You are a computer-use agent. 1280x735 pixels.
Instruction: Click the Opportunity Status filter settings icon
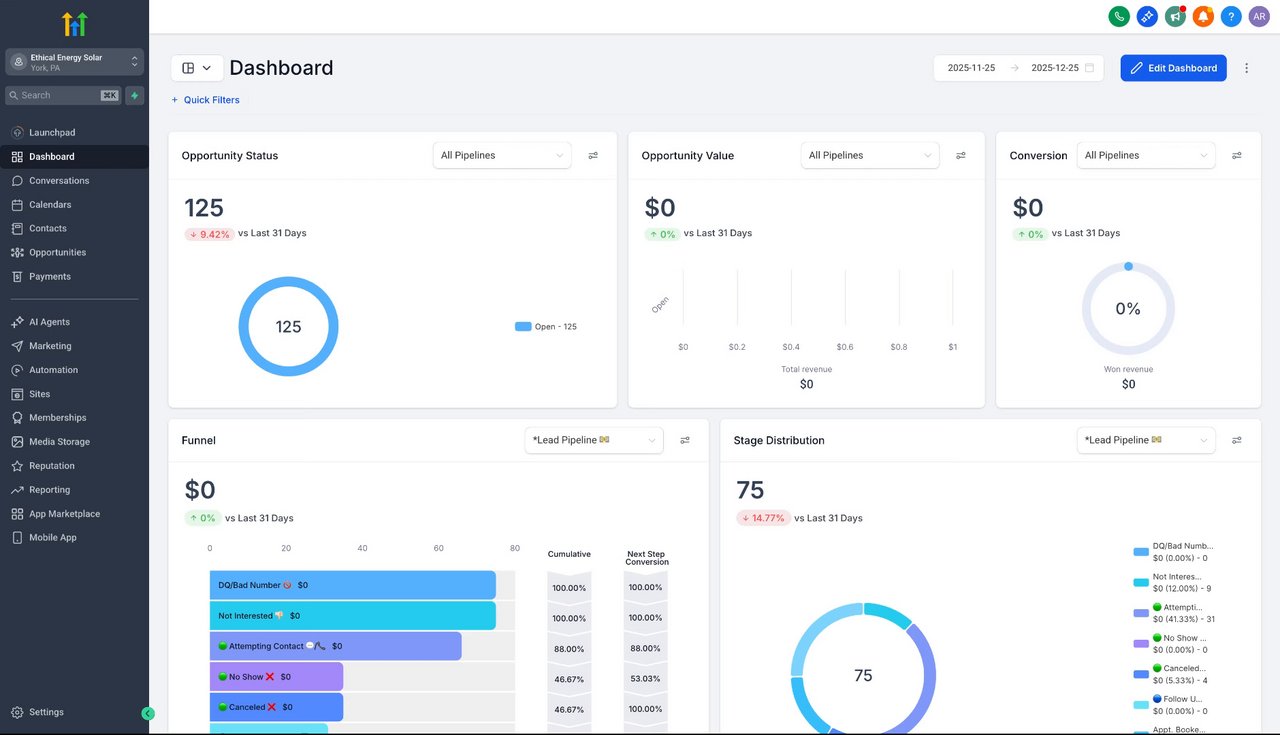pos(593,155)
